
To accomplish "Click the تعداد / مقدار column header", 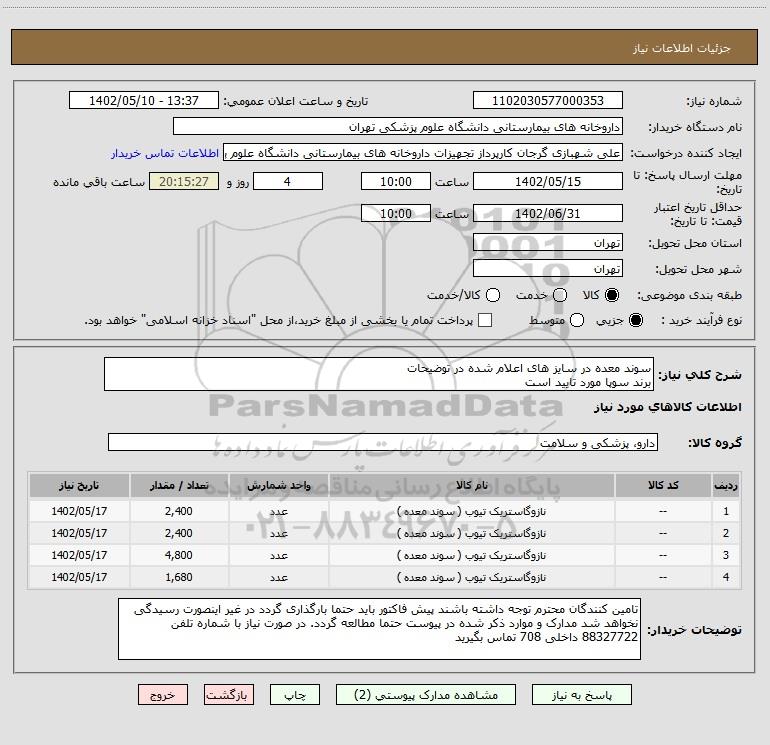I will tap(179, 485).
